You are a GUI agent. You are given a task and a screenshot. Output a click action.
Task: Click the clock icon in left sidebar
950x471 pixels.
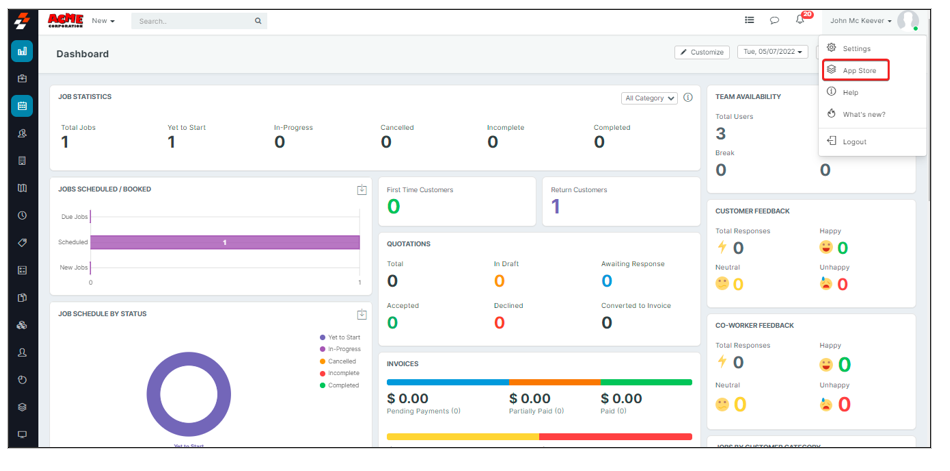click(22, 215)
